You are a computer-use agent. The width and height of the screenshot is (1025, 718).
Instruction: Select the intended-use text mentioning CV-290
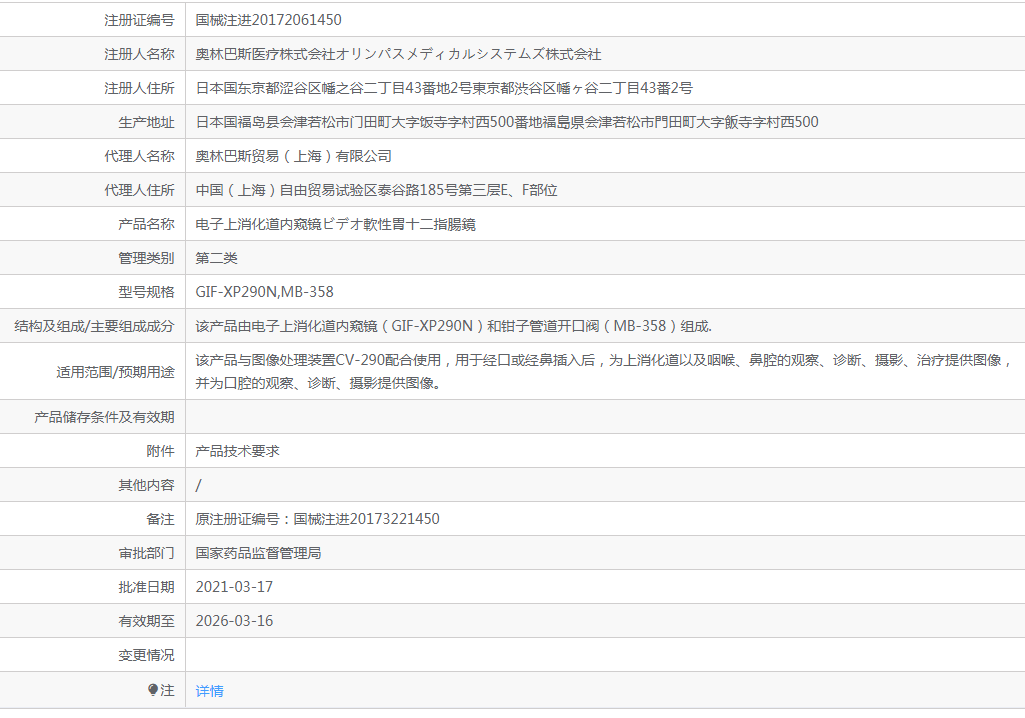pyautogui.click(x=603, y=371)
